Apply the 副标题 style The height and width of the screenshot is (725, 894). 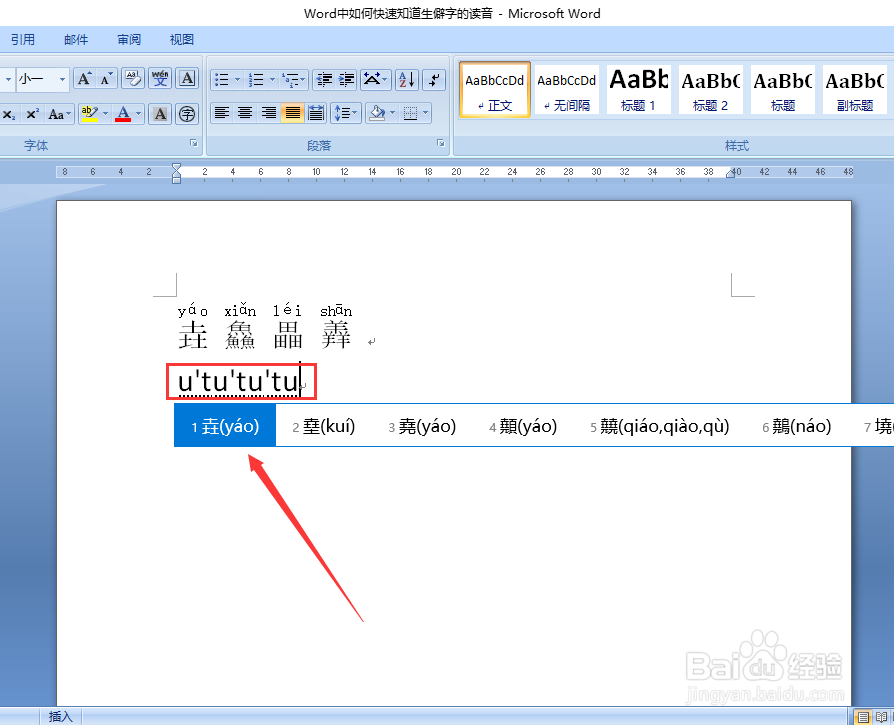click(x=855, y=90)
